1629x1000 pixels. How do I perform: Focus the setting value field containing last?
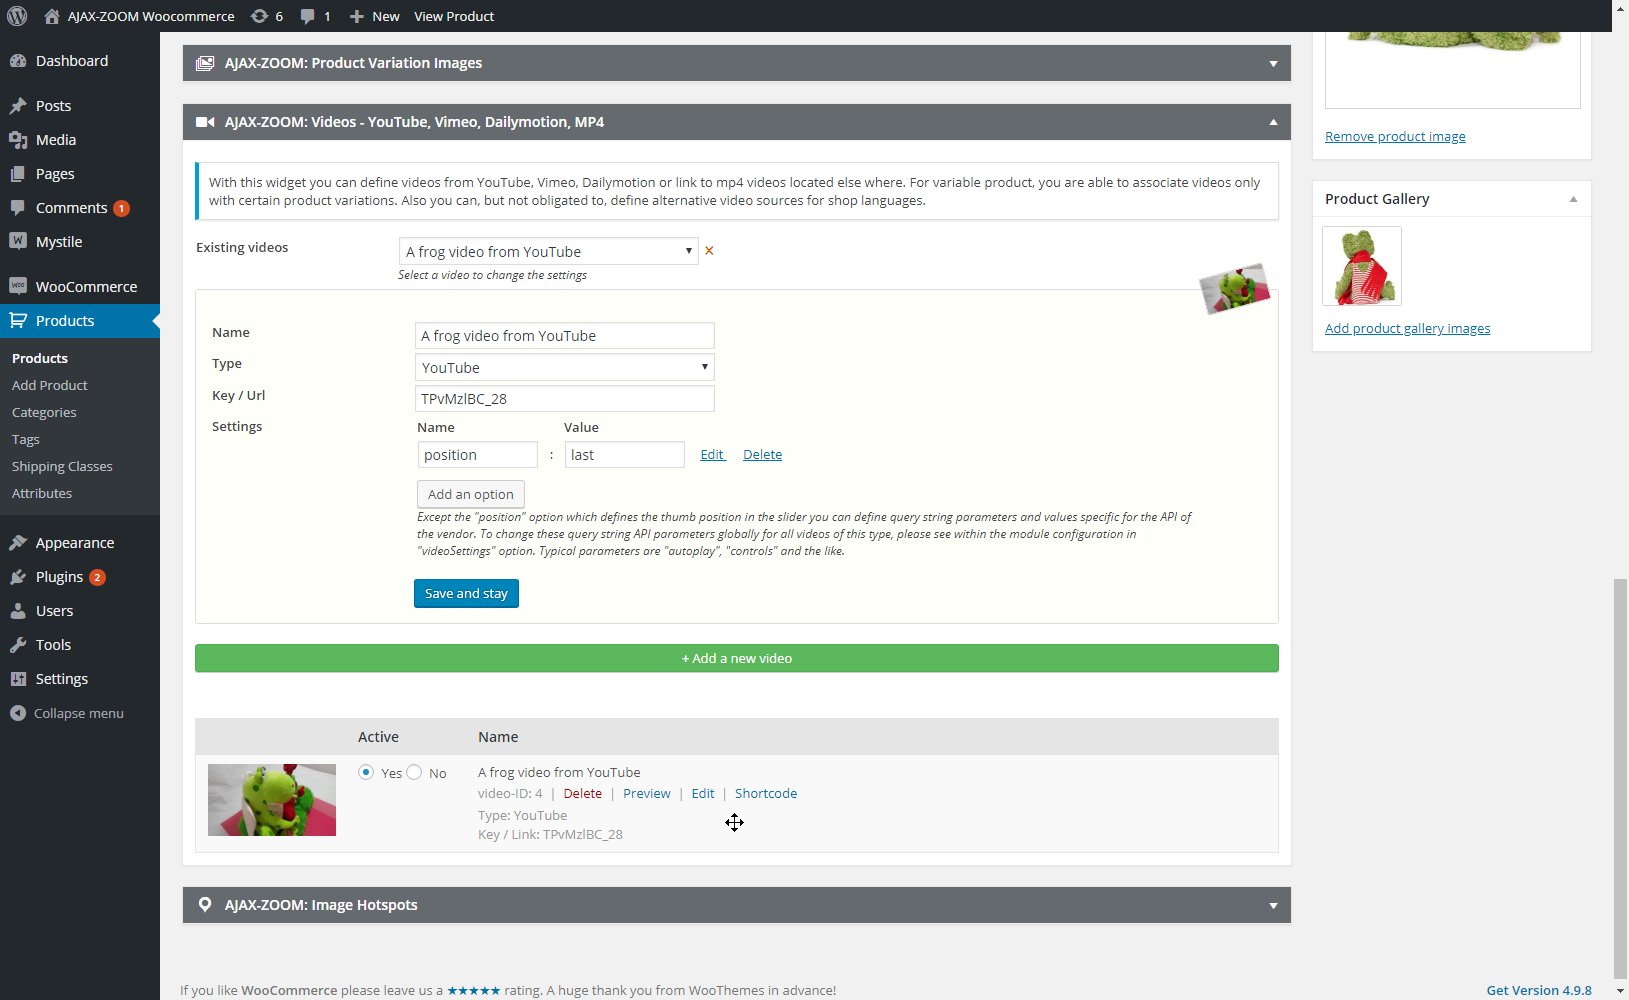pos(625,455)
